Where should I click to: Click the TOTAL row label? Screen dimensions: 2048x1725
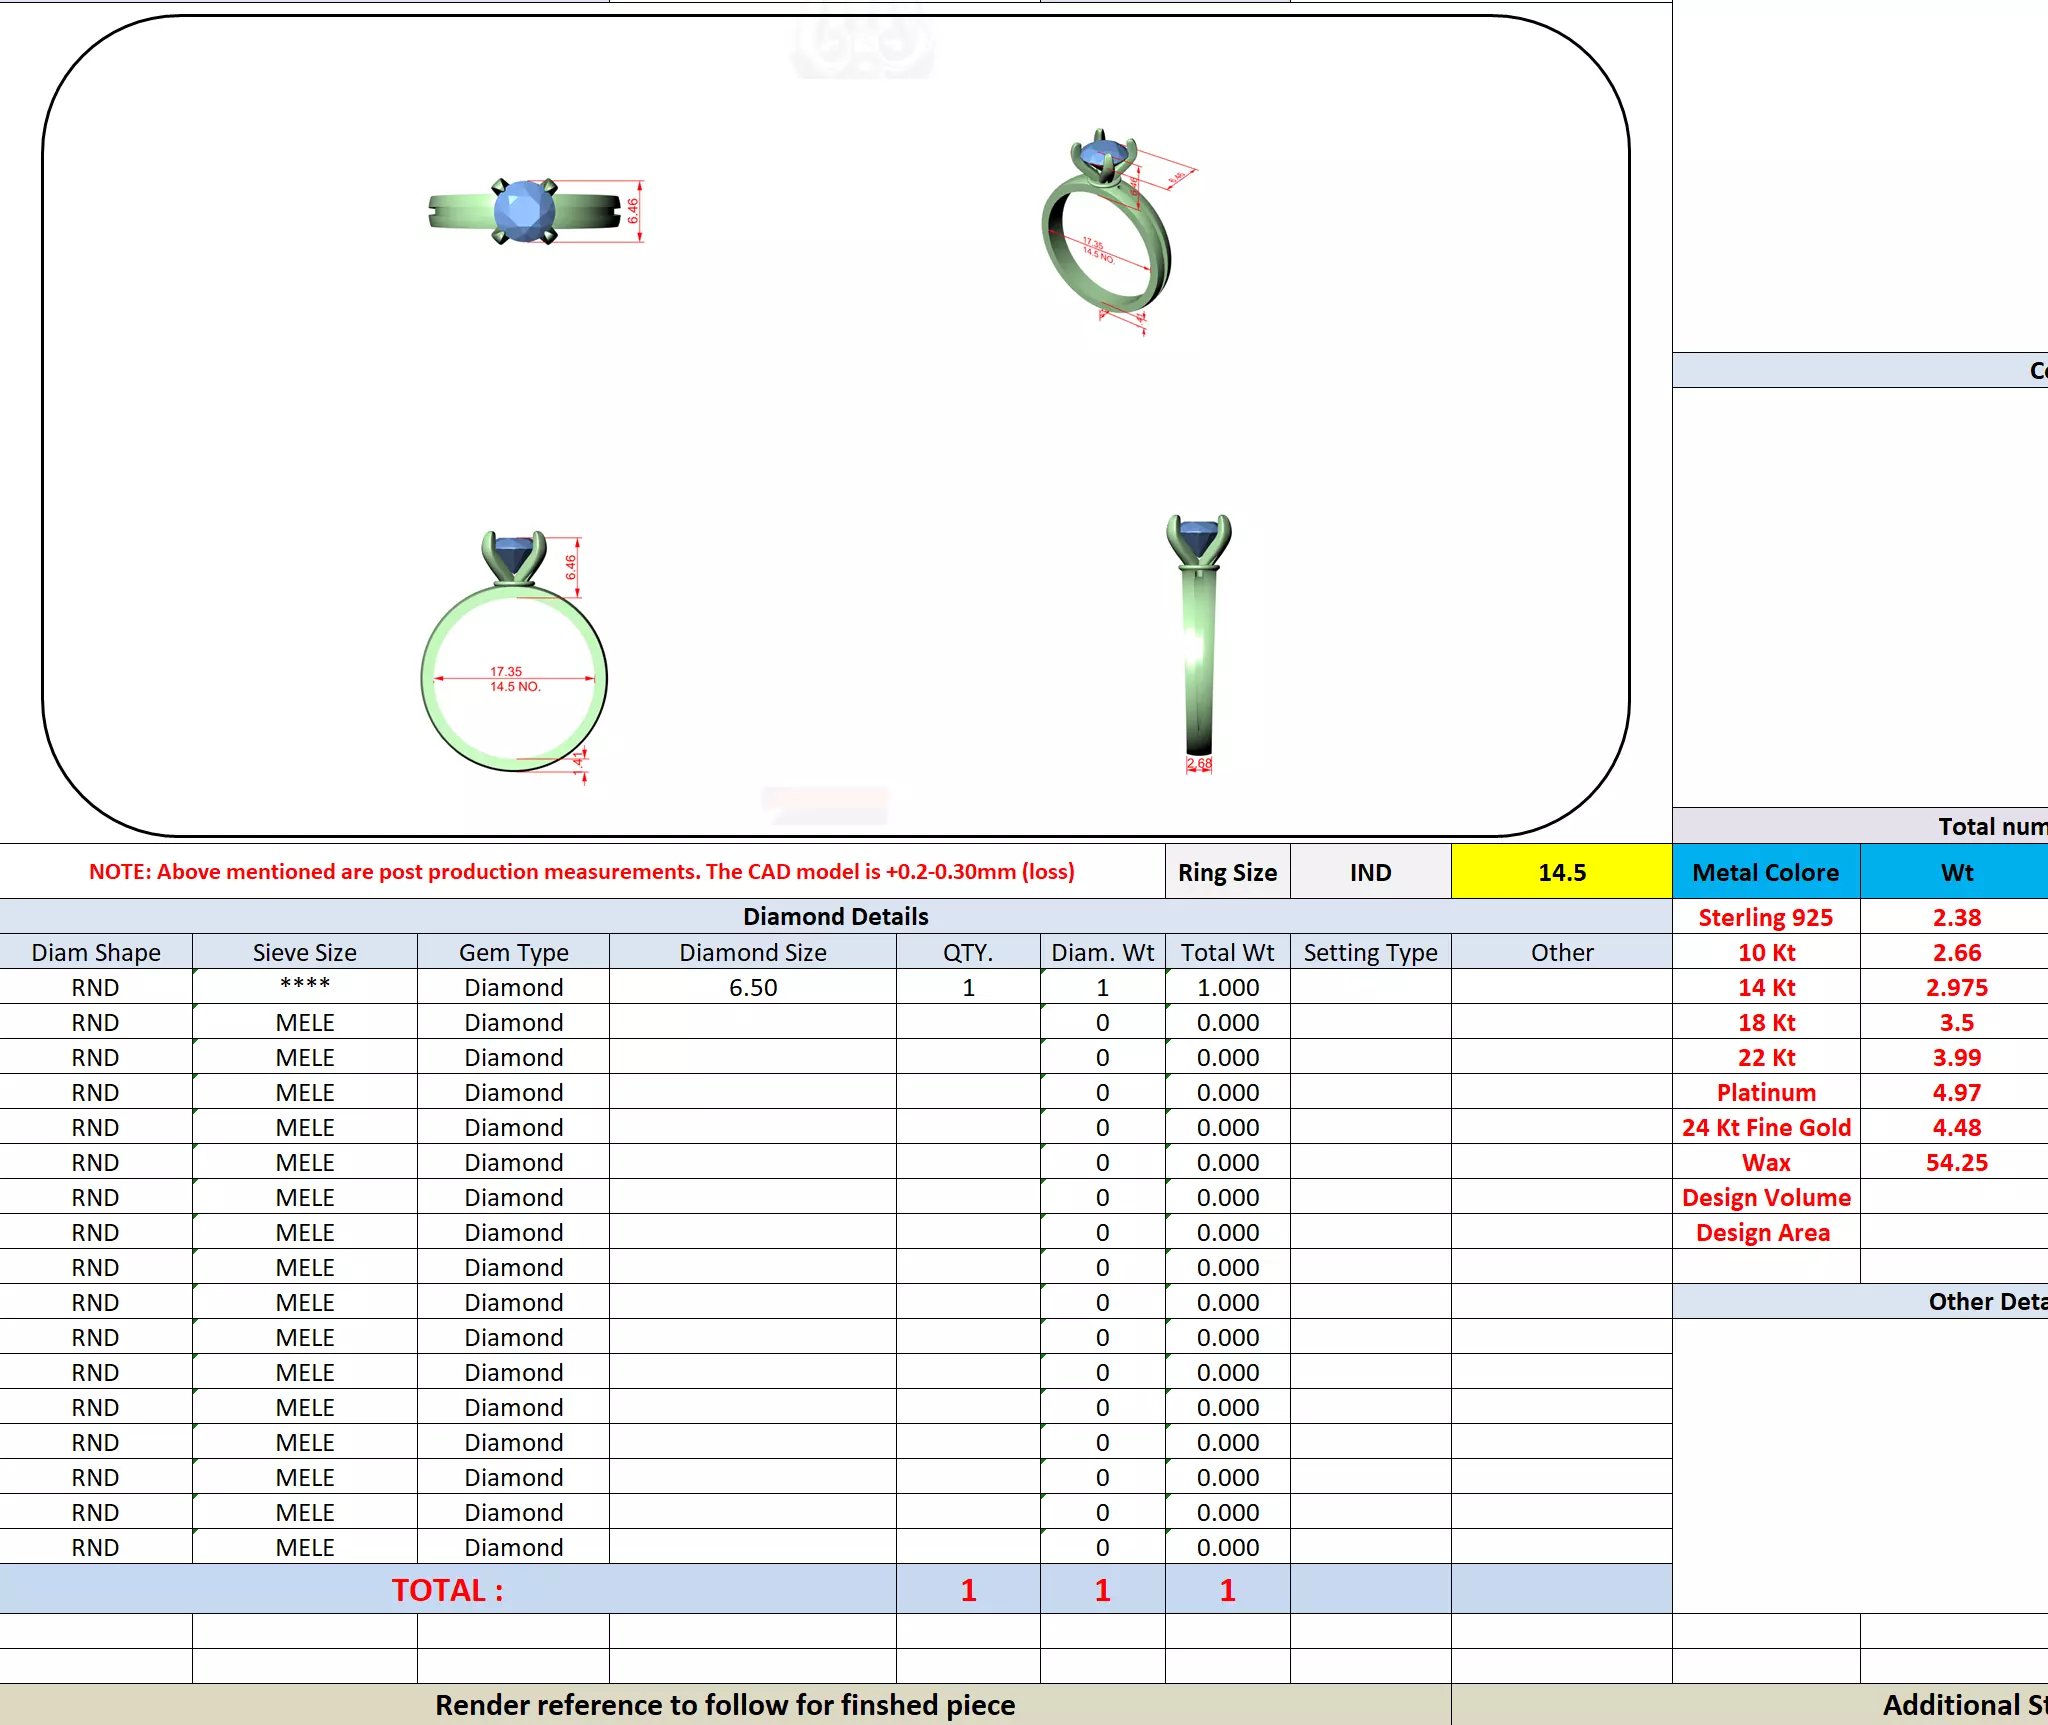447,1590
